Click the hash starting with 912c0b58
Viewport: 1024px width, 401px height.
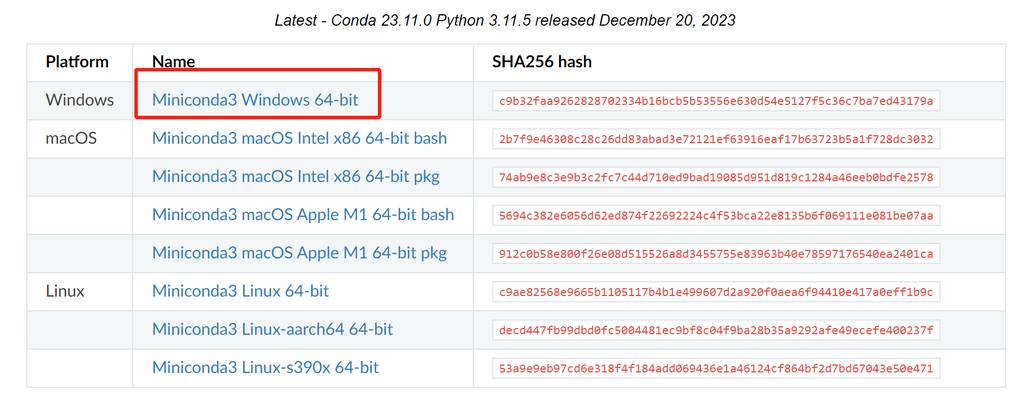(716, 254)
